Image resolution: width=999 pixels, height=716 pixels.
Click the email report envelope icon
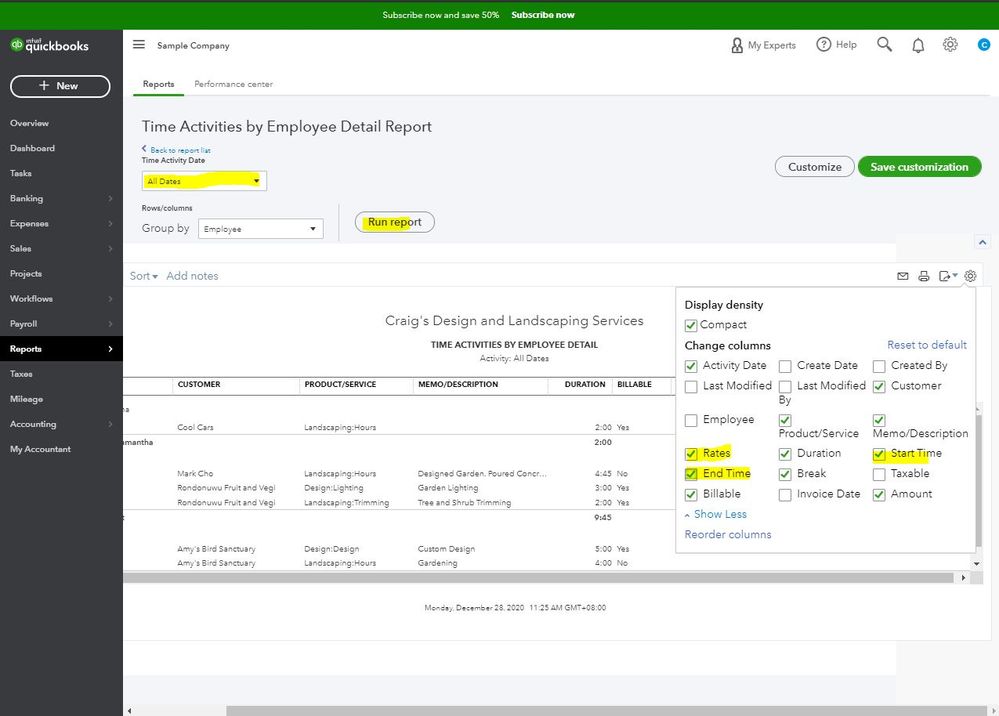[903, 276]
